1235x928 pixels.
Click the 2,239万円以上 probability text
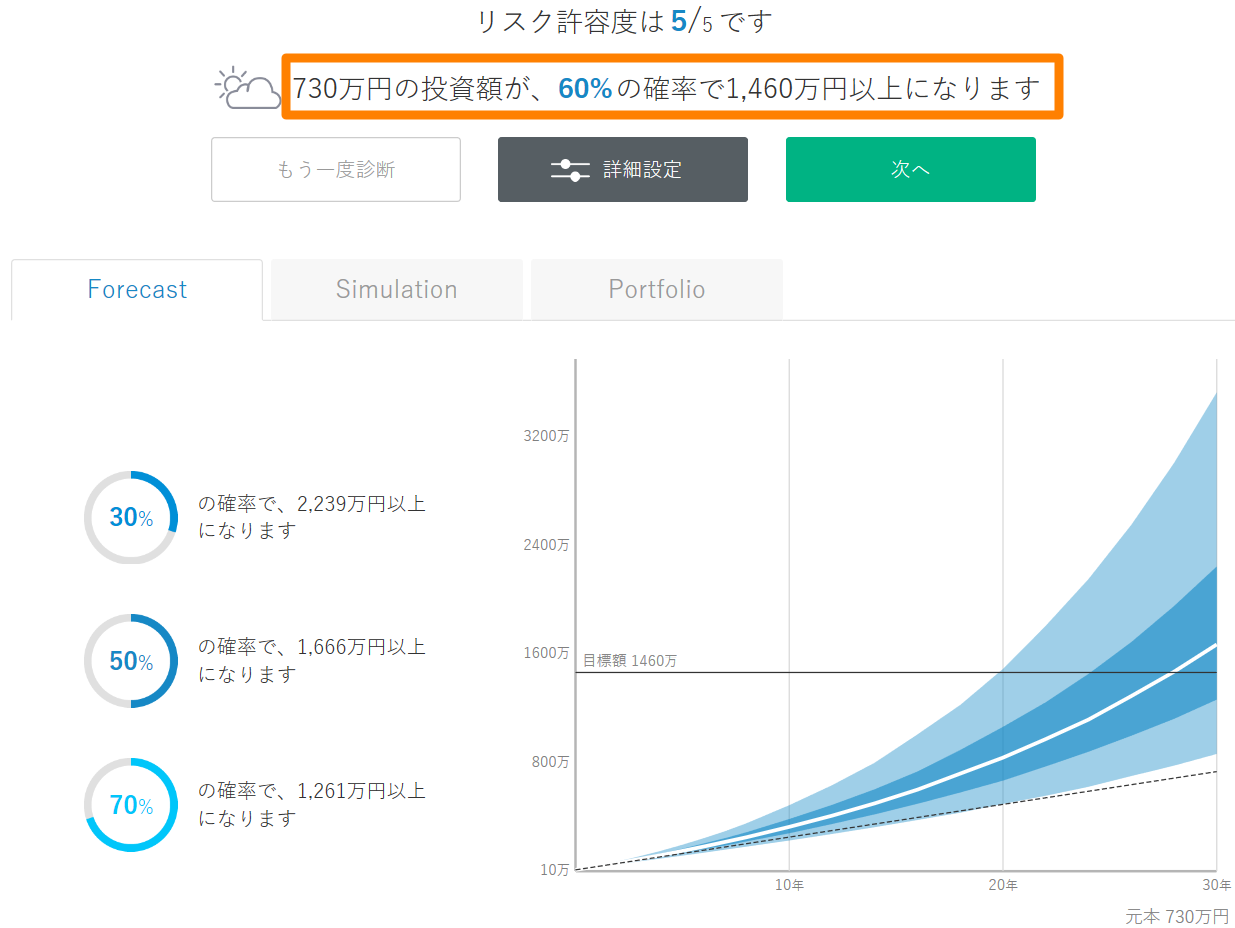point(312,517)
